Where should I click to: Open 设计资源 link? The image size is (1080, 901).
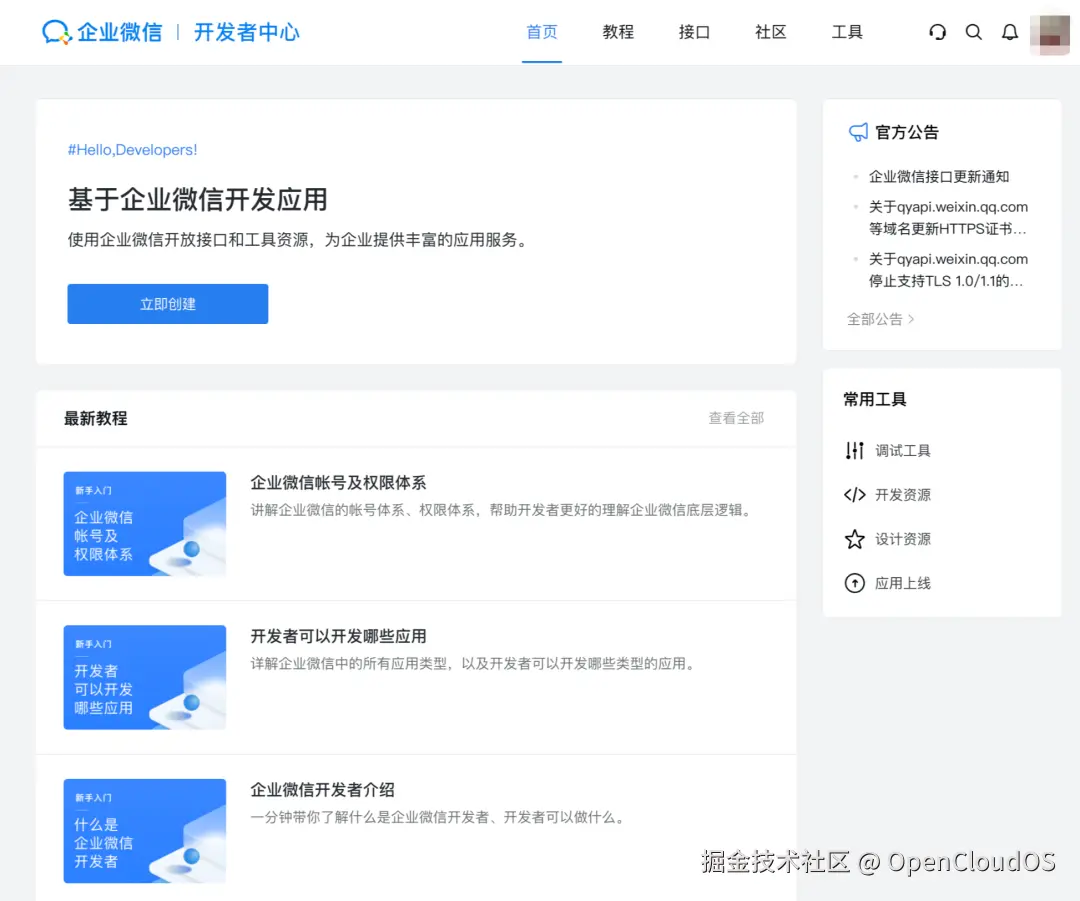(903, 539)
